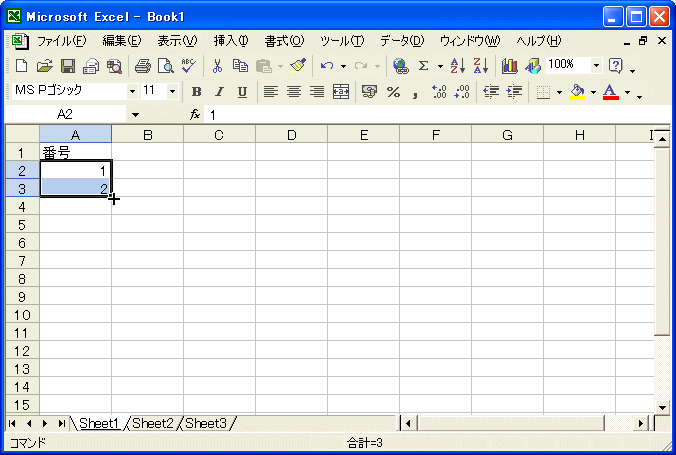Save the workbook with floppy icon

coord(68,66)
